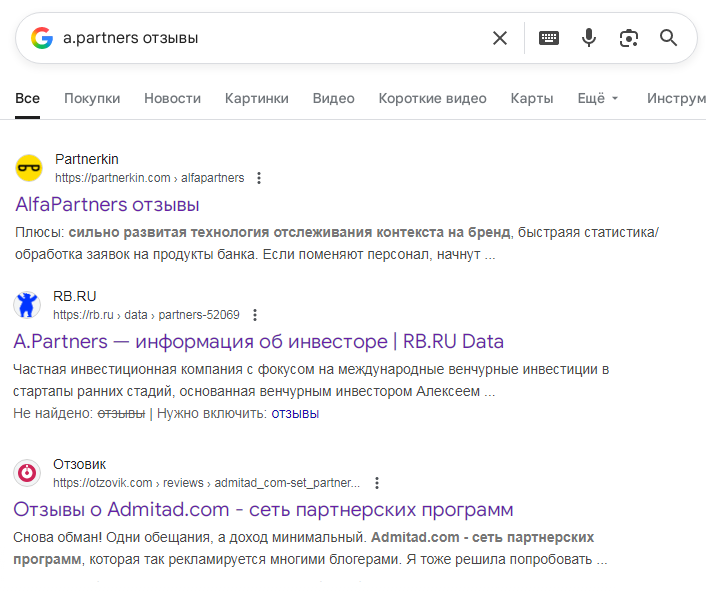Click the Partnerkin site favicon
This screenshot has height=592, width=706.
click(x=29, y=168)
